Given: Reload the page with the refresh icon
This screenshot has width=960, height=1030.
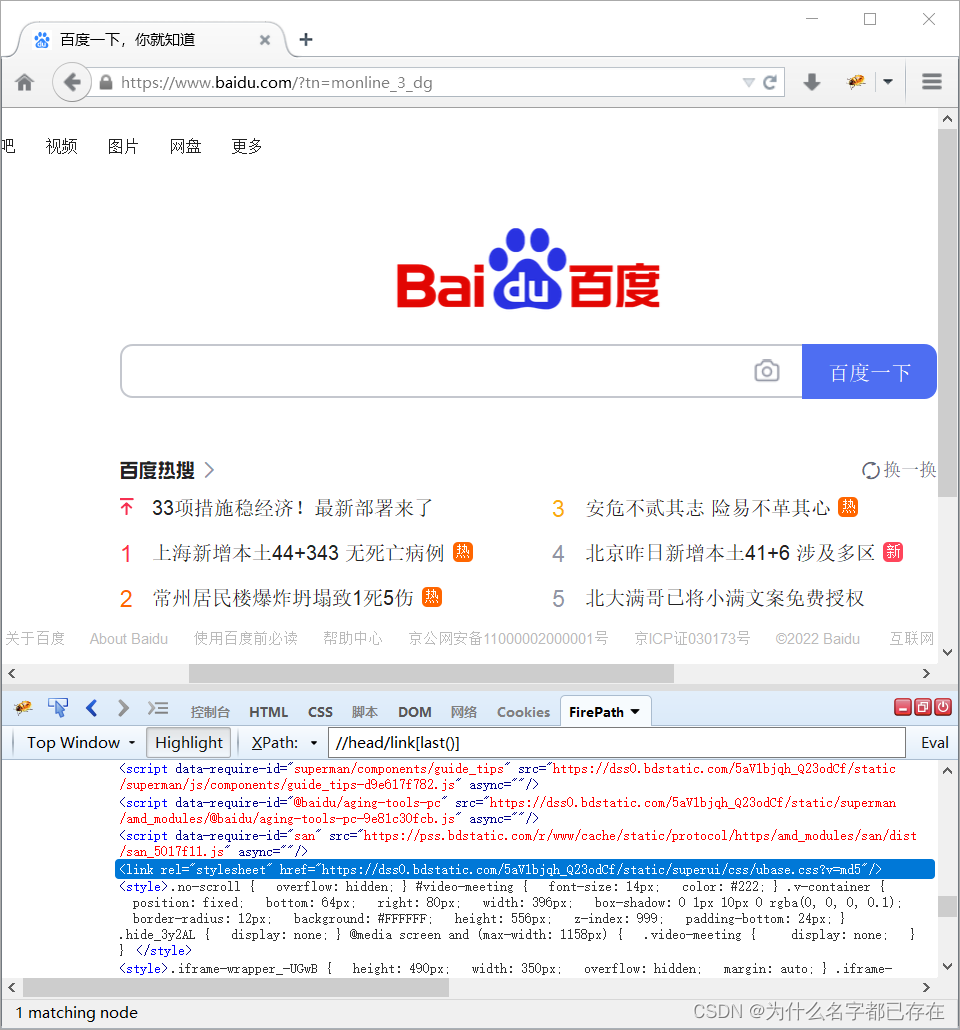Looking at the screenshot, I should 770,83.
